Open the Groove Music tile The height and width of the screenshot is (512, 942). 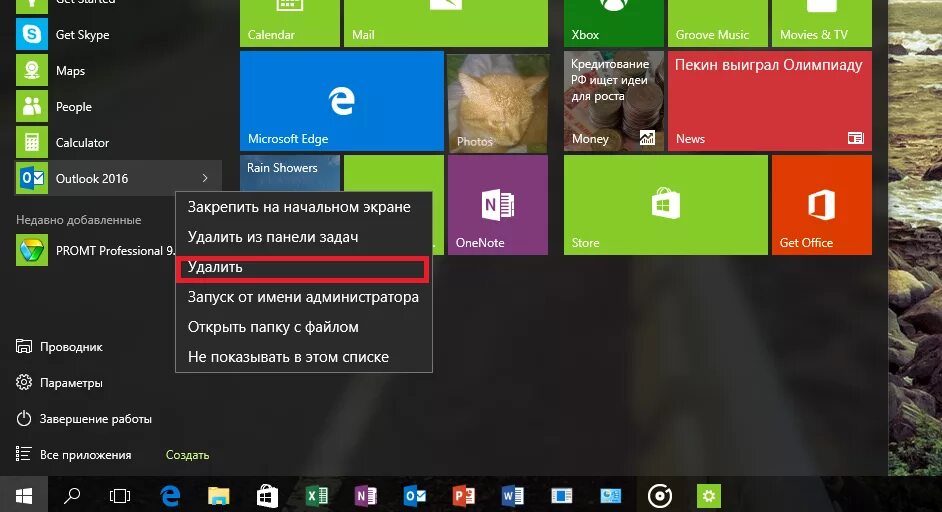[x=718, y=23]
